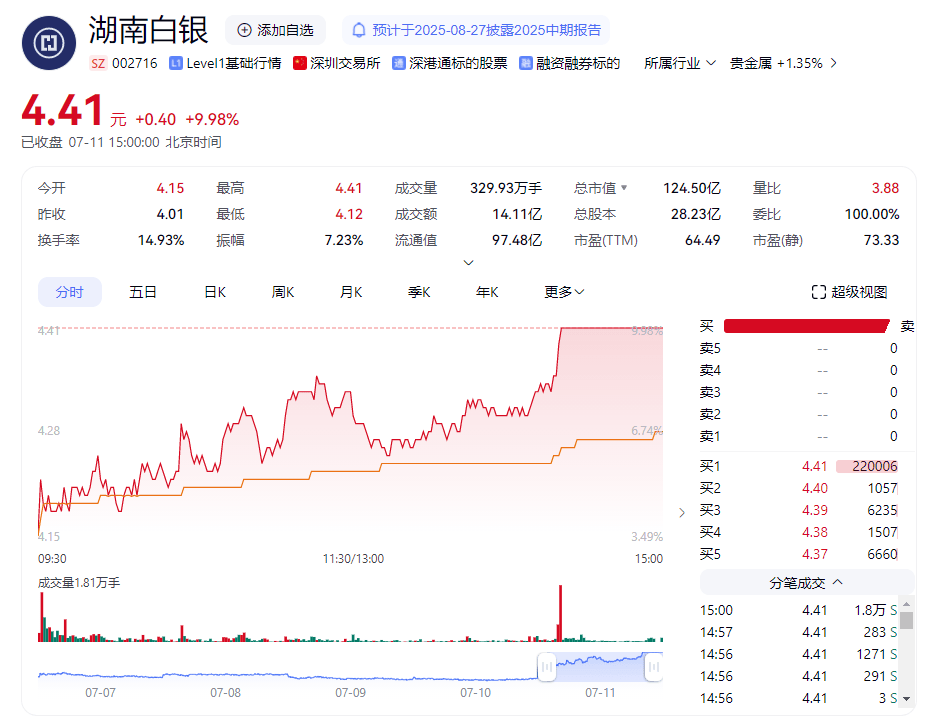
Task: Click the plus icon in 添加自选
Action: pyautogui.click(x=244, y=30)
